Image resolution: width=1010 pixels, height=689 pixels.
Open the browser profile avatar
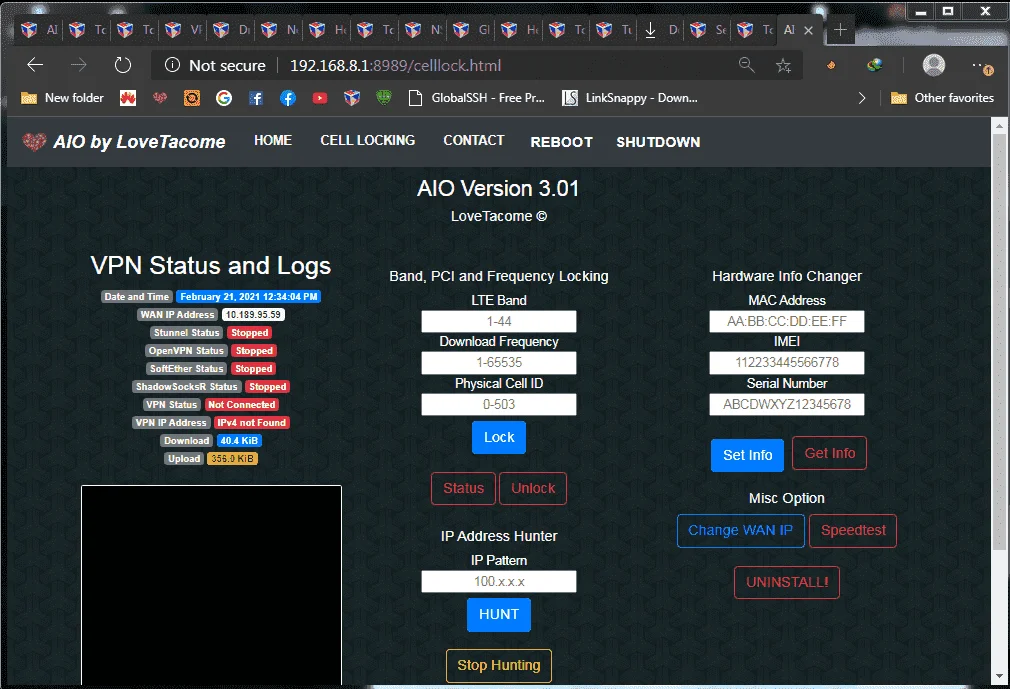pos(933,65)
